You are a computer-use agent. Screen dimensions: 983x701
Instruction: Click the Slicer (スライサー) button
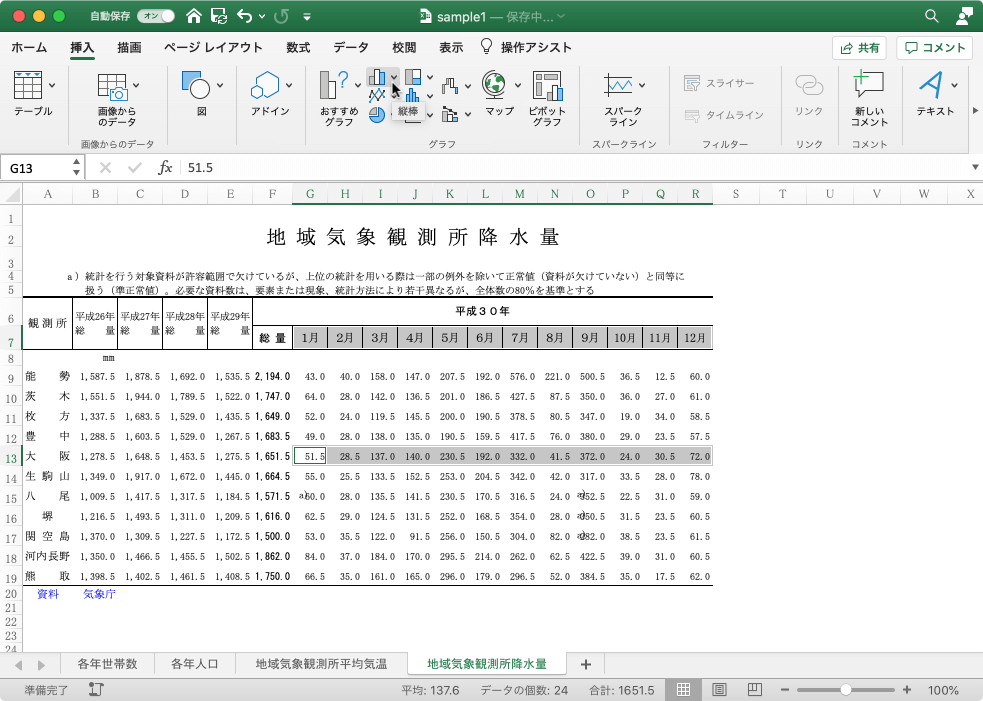click(720, 83)
